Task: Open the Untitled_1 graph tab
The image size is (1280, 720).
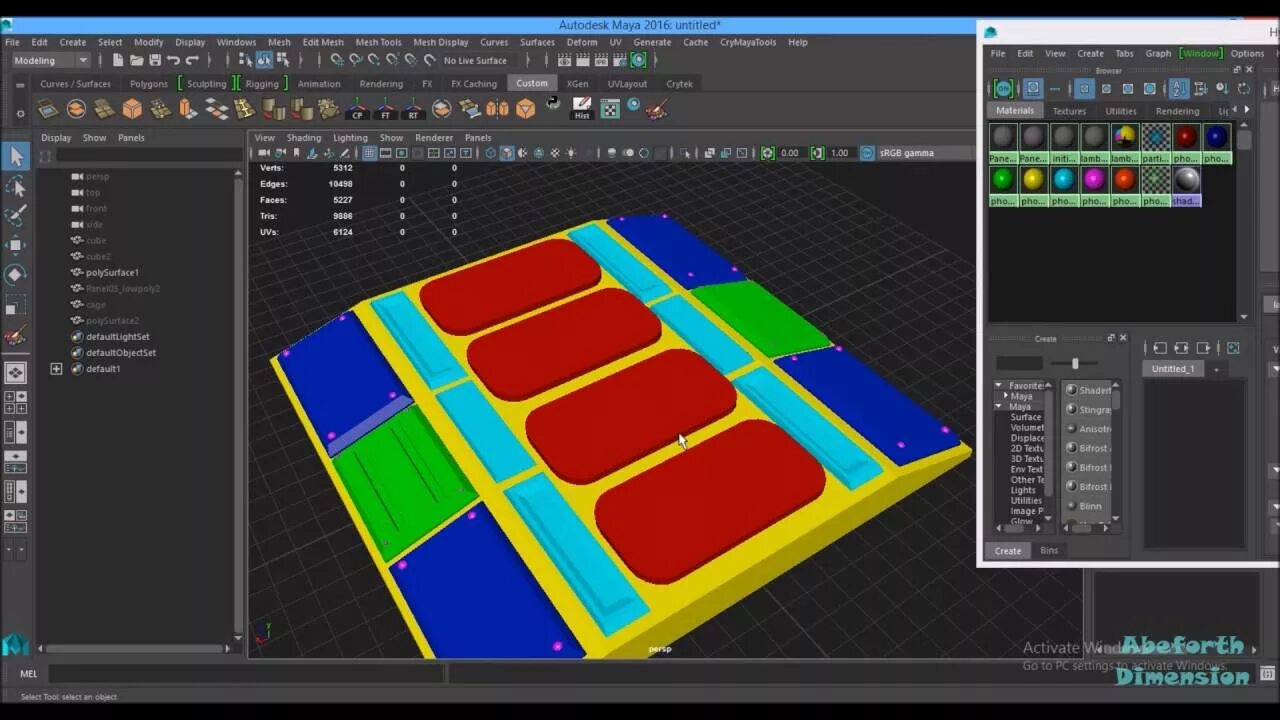Action: coord(1172,369)
